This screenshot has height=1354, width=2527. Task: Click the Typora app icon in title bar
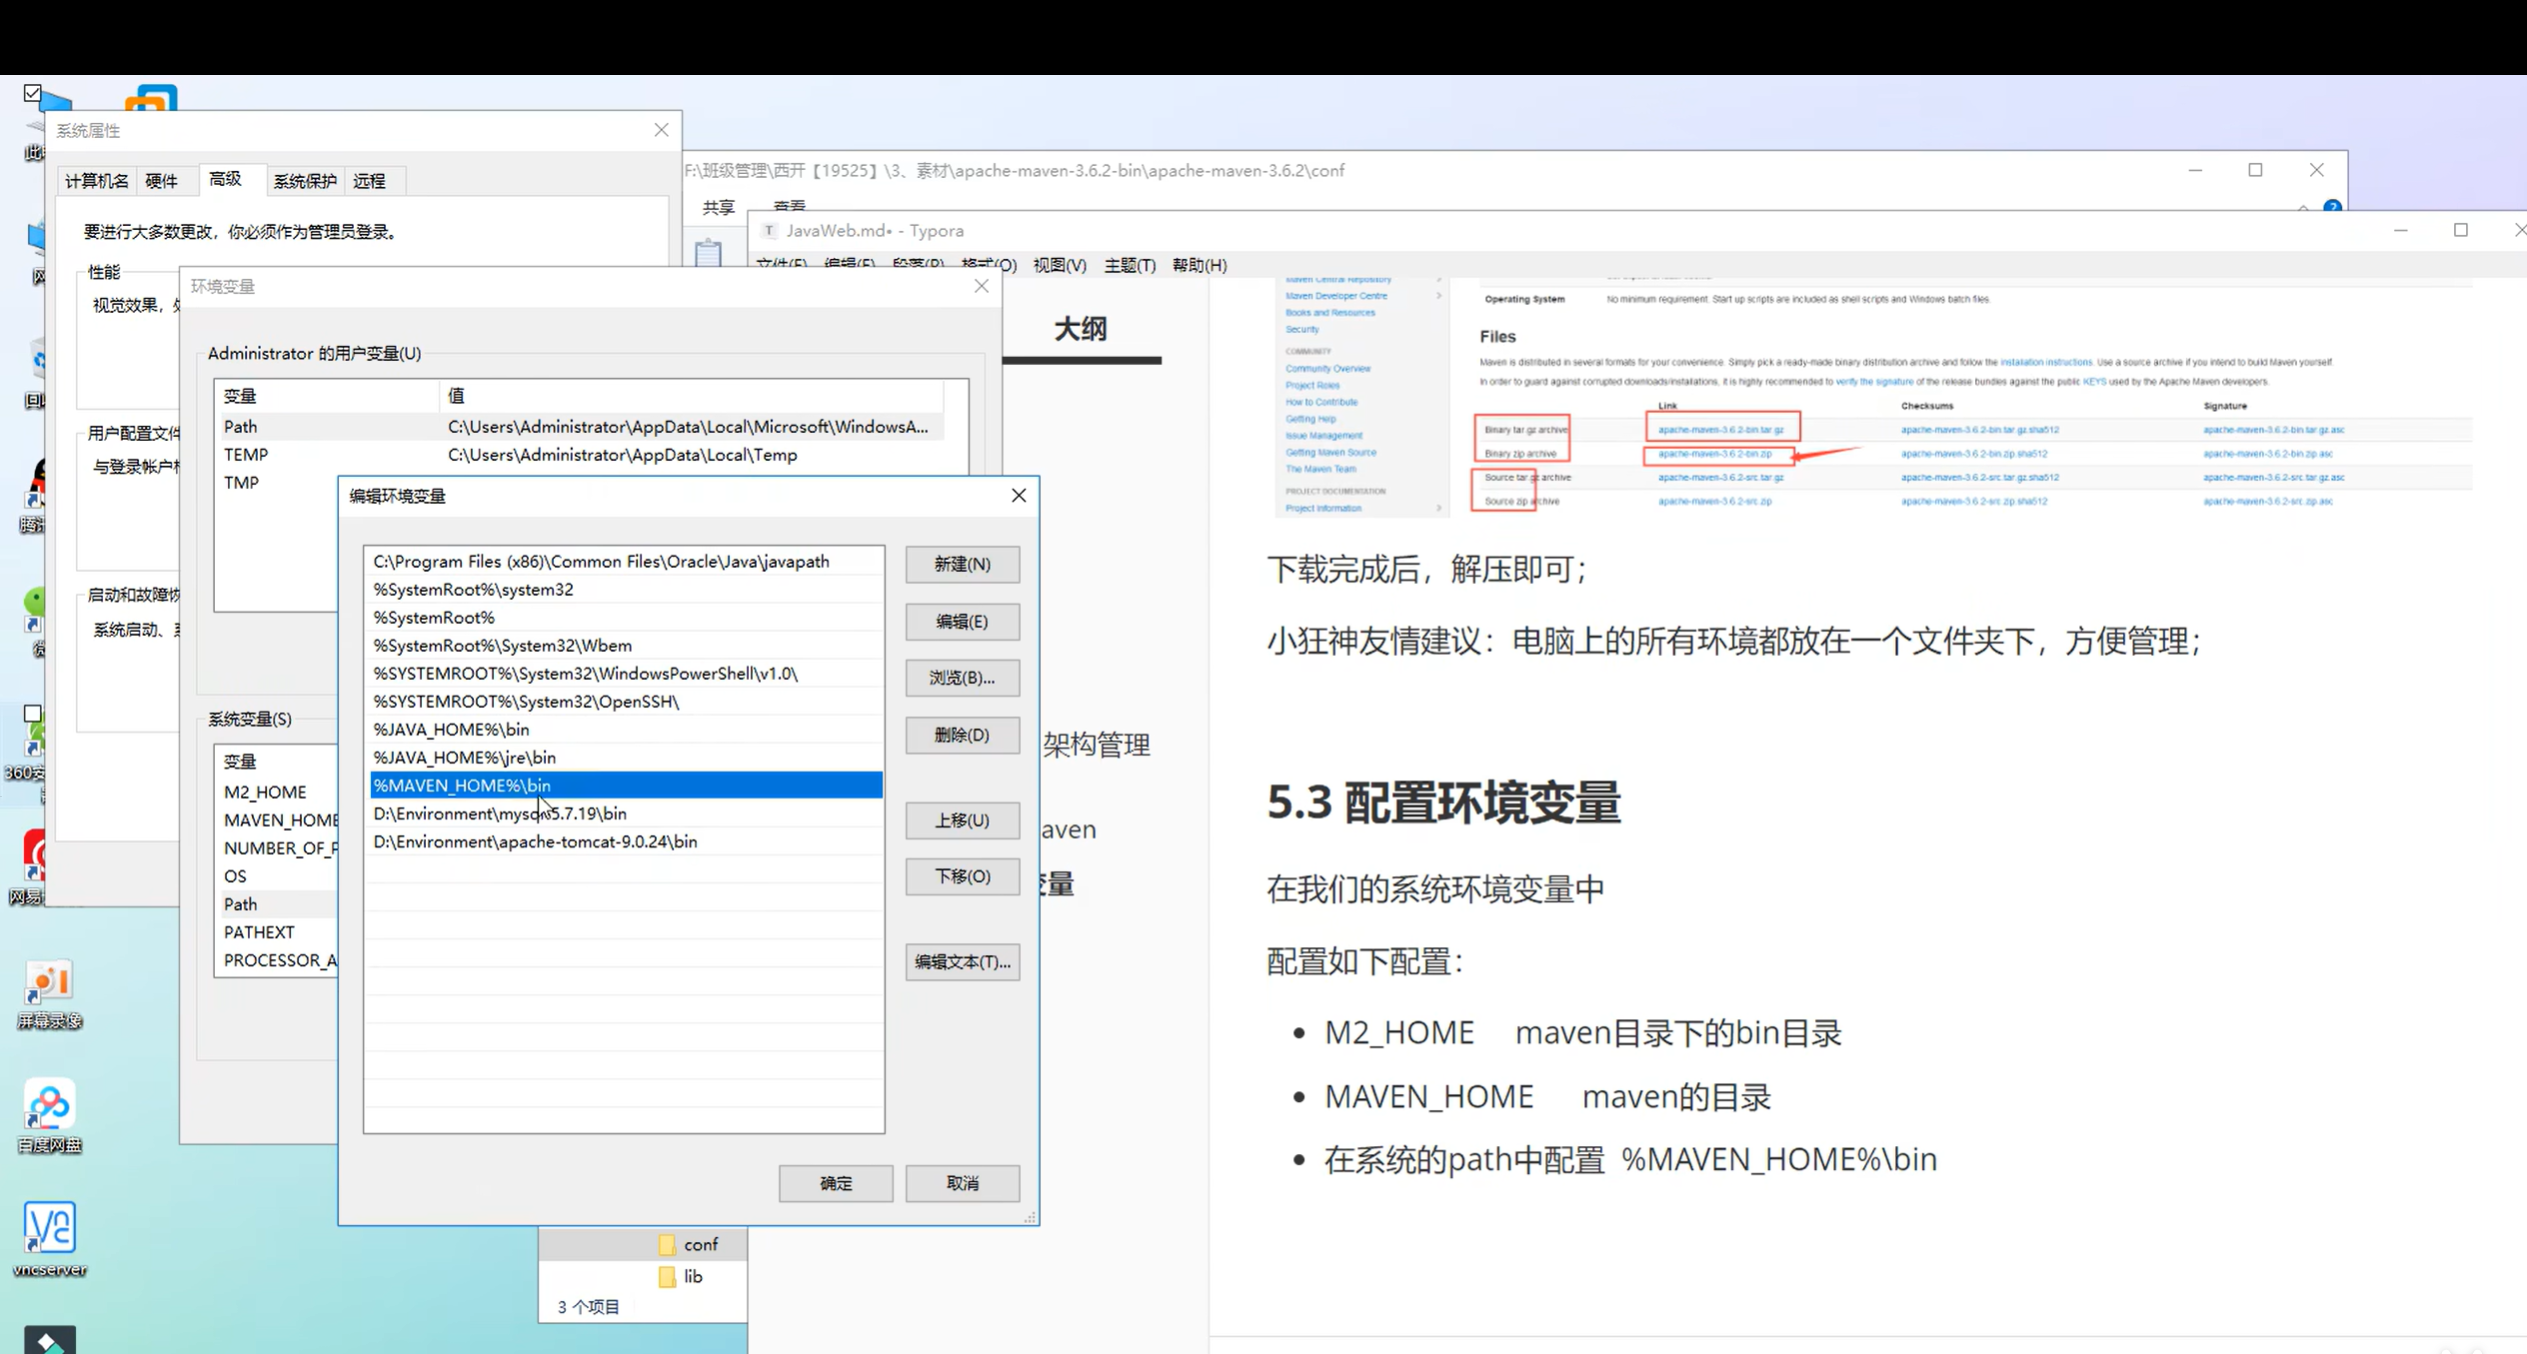coord(769,231)
